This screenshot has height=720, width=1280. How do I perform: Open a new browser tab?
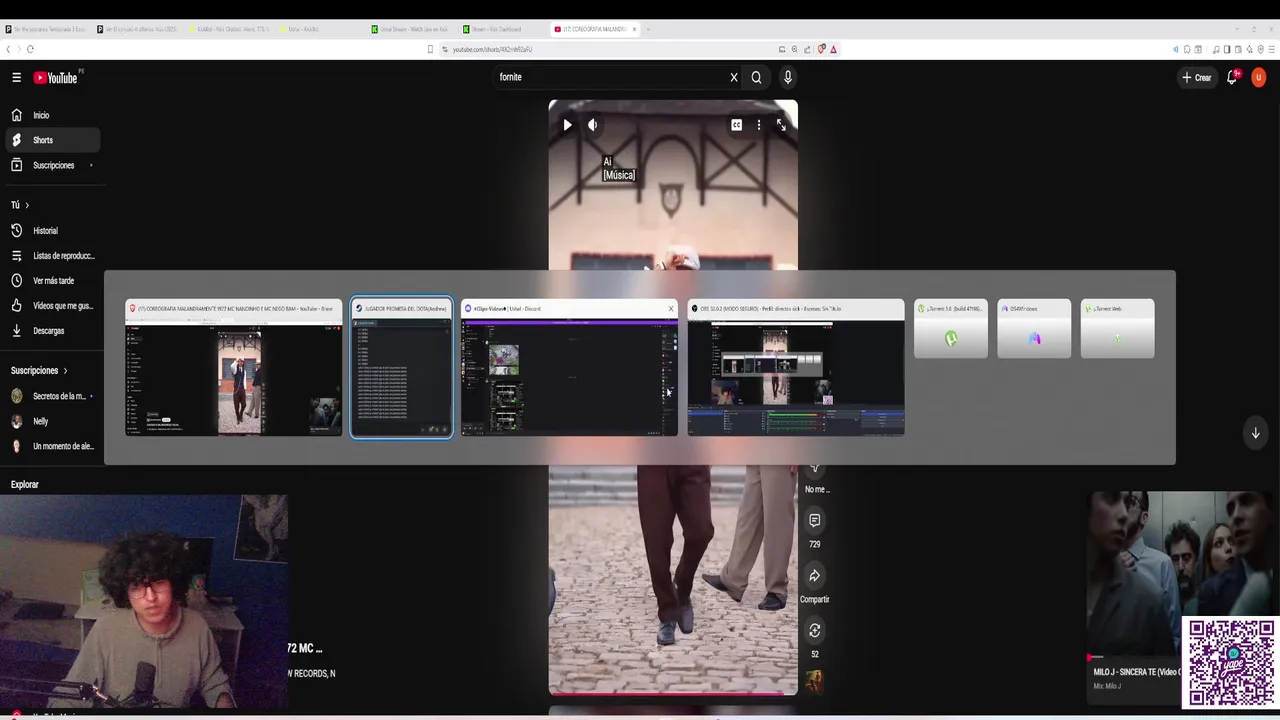(648, 29)
